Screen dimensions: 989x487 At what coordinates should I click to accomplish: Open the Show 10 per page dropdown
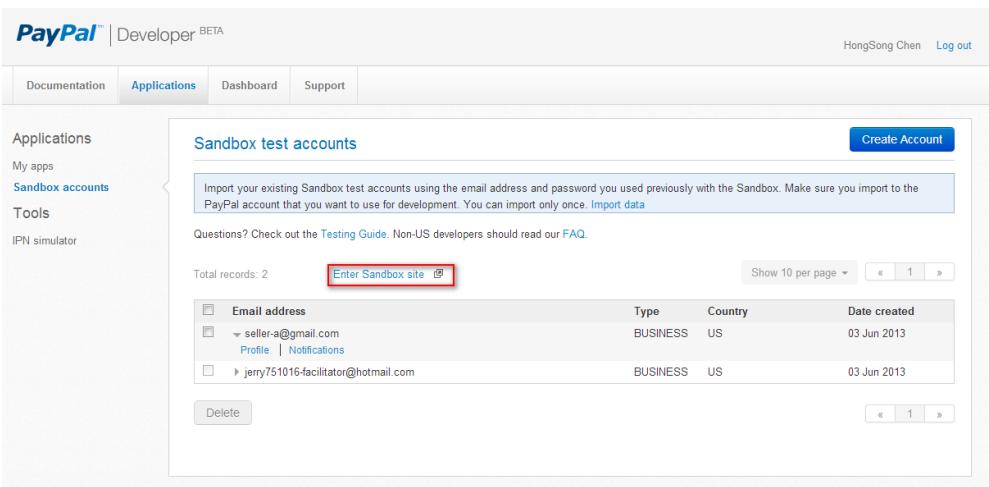point(799,273)
